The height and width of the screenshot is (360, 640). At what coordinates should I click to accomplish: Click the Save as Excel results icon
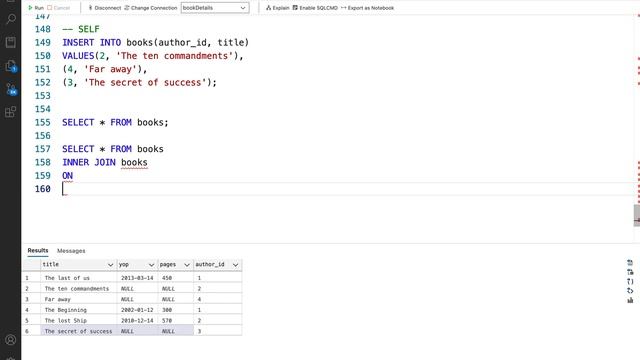pyautogui.click(x=630, y=272)
